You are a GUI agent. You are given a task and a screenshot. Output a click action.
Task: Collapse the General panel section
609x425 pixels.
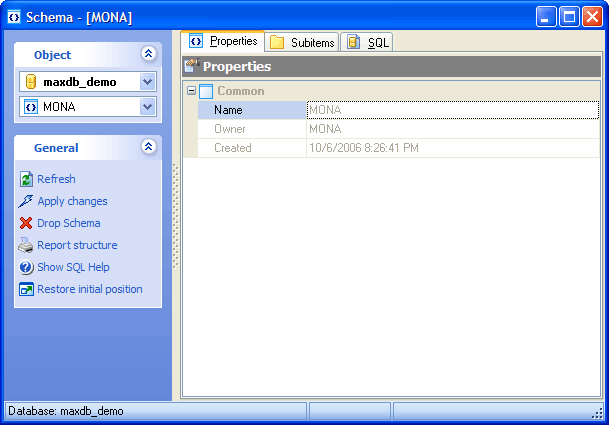(148, 147)
